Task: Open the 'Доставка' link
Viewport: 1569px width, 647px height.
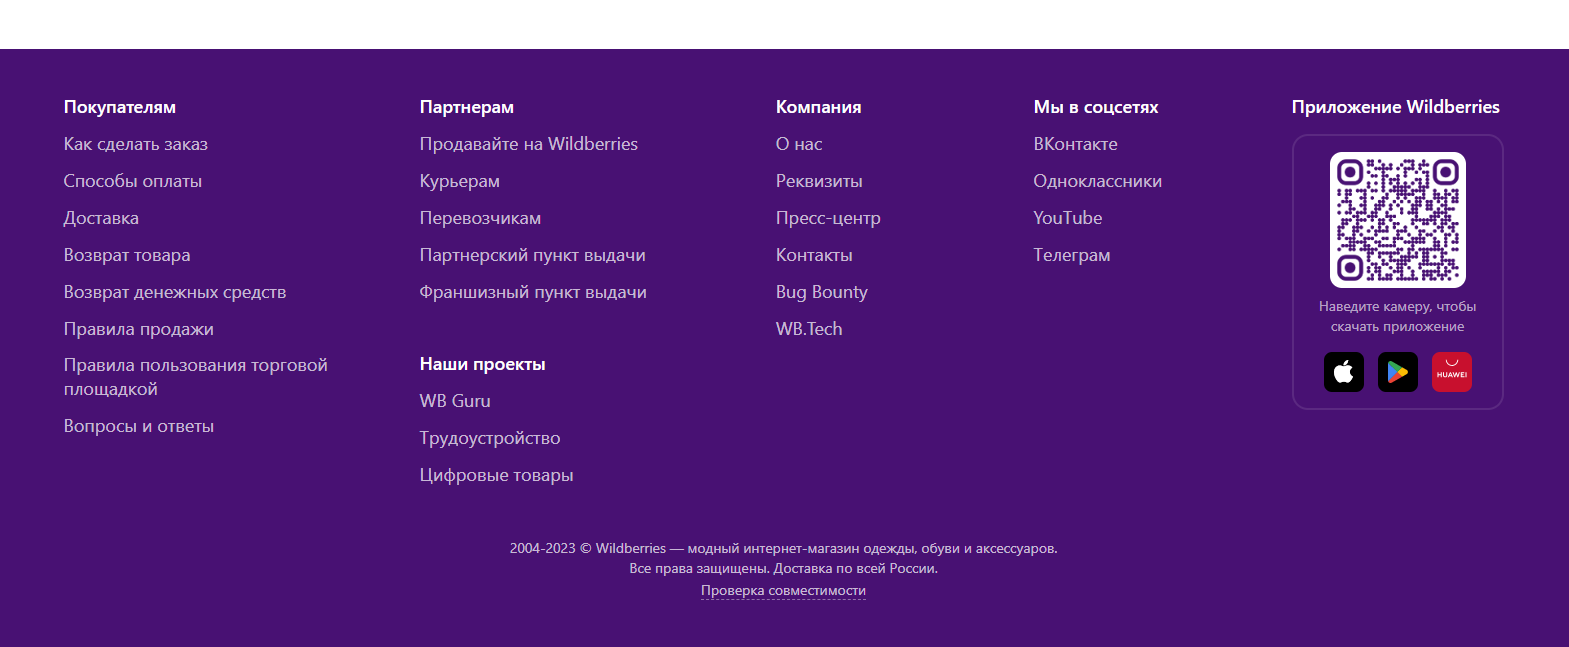Action: 101,218
